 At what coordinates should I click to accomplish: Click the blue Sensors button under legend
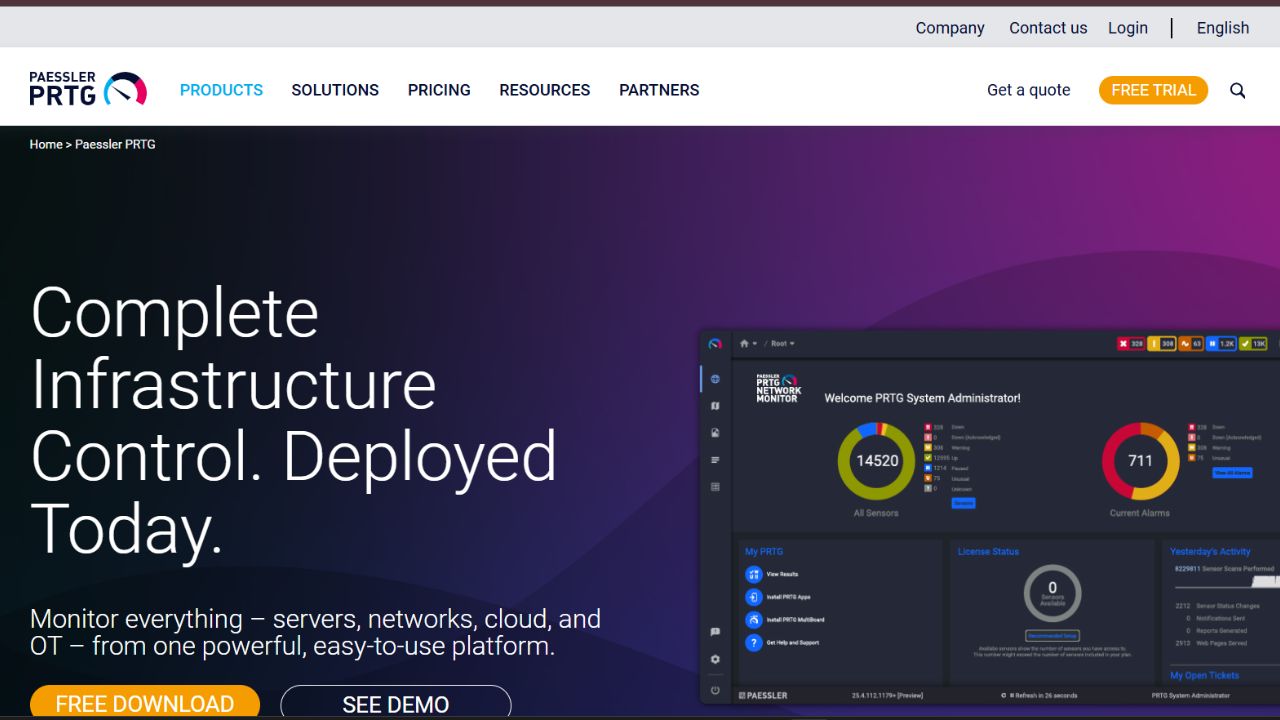click(963, 503)
